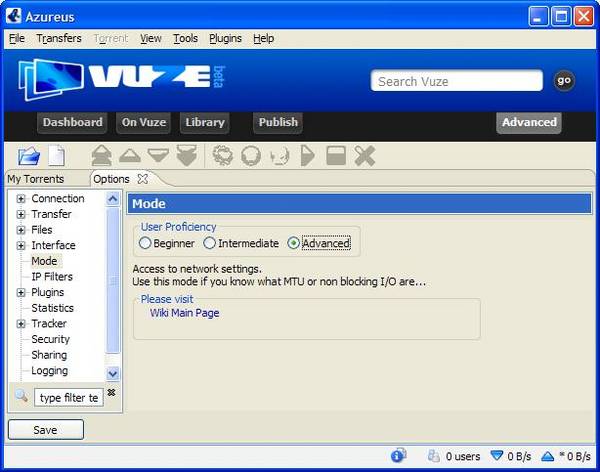The image size is (600, 472).
Task: Expand the Interface tree node
Action: tap(21, 245)
